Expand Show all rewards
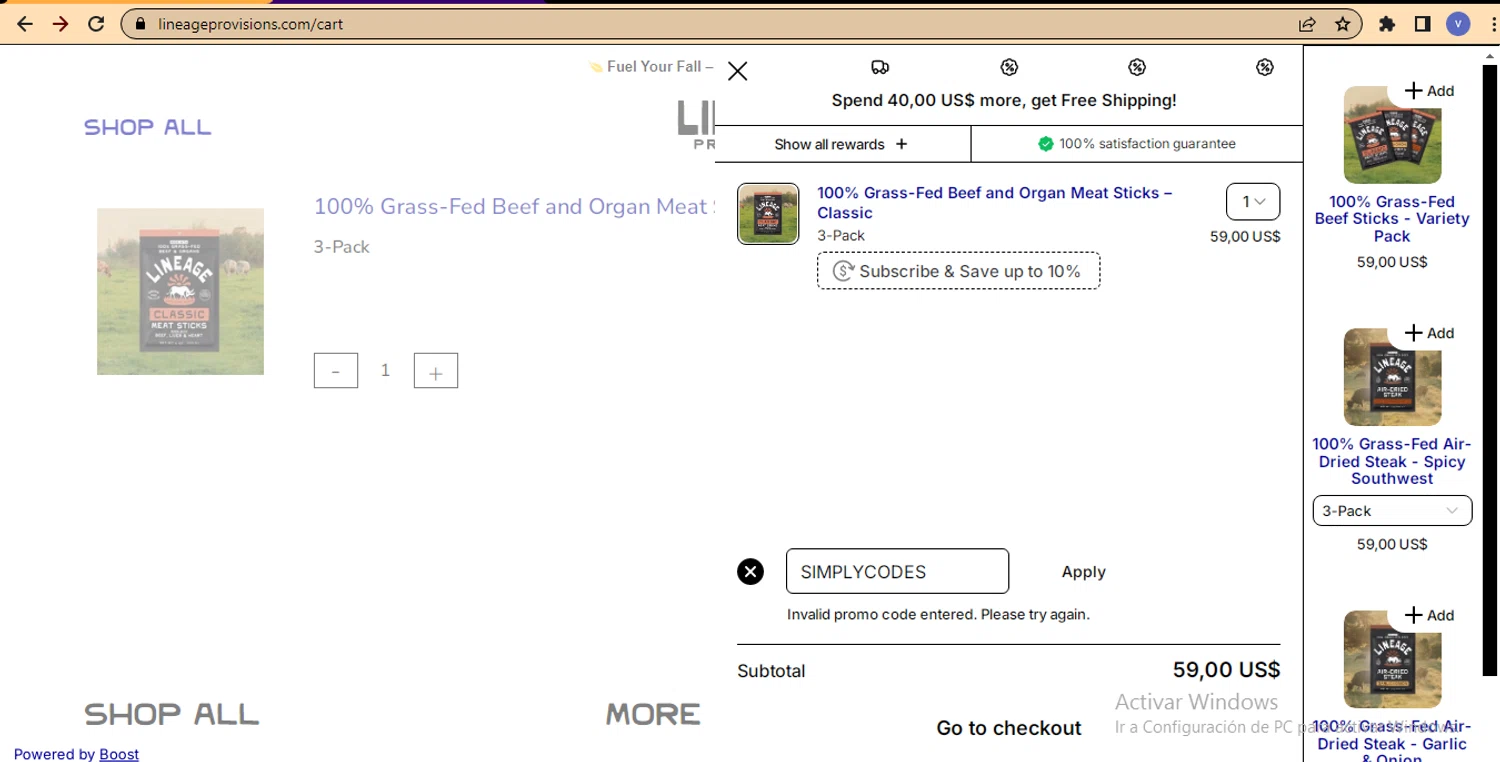The image size is (1500, 762). click(x=842, y=144)
